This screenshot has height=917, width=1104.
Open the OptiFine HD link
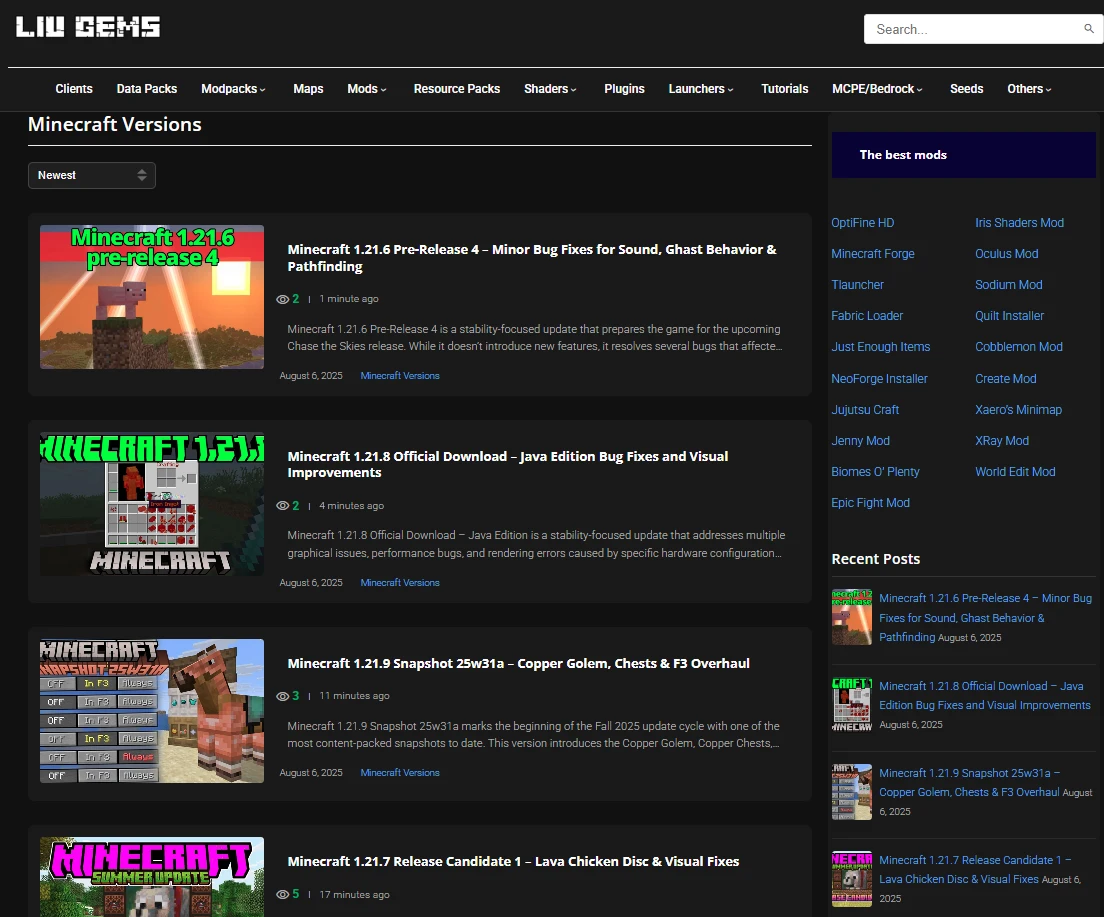pyautogui.click(x=862, y=223)
